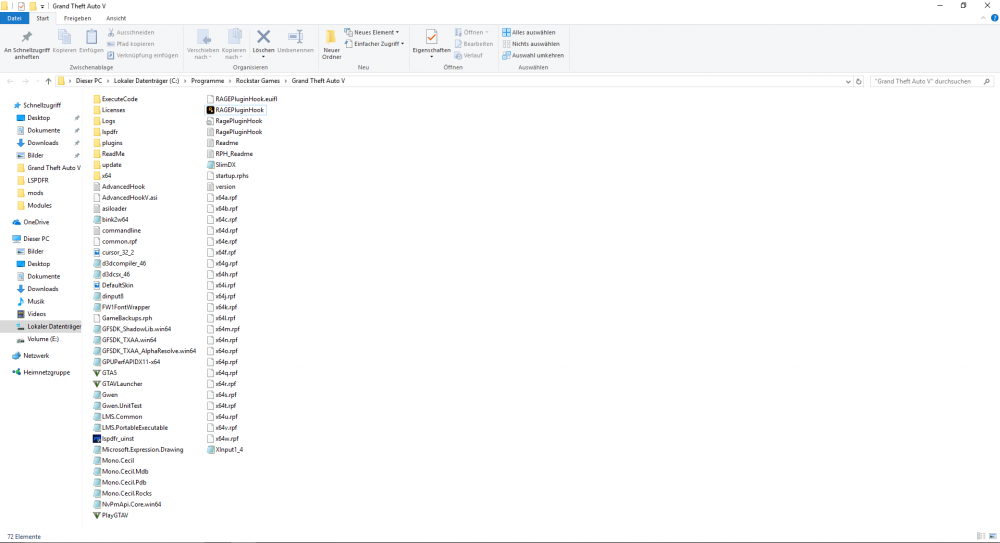Switch to the Ansicht ribbon tab
The width and height of the screenshot is (1000, 543).
point(116,19)
